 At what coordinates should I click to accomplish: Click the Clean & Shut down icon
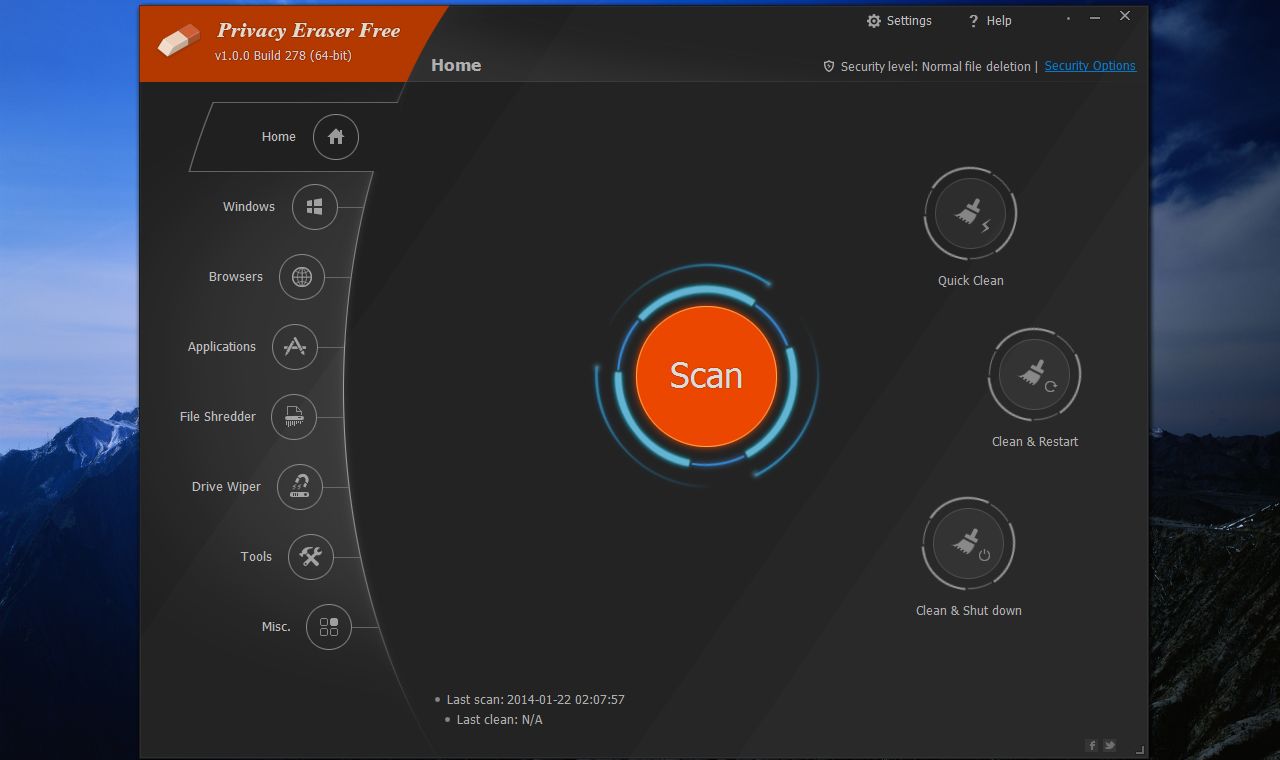pos(968,544)
